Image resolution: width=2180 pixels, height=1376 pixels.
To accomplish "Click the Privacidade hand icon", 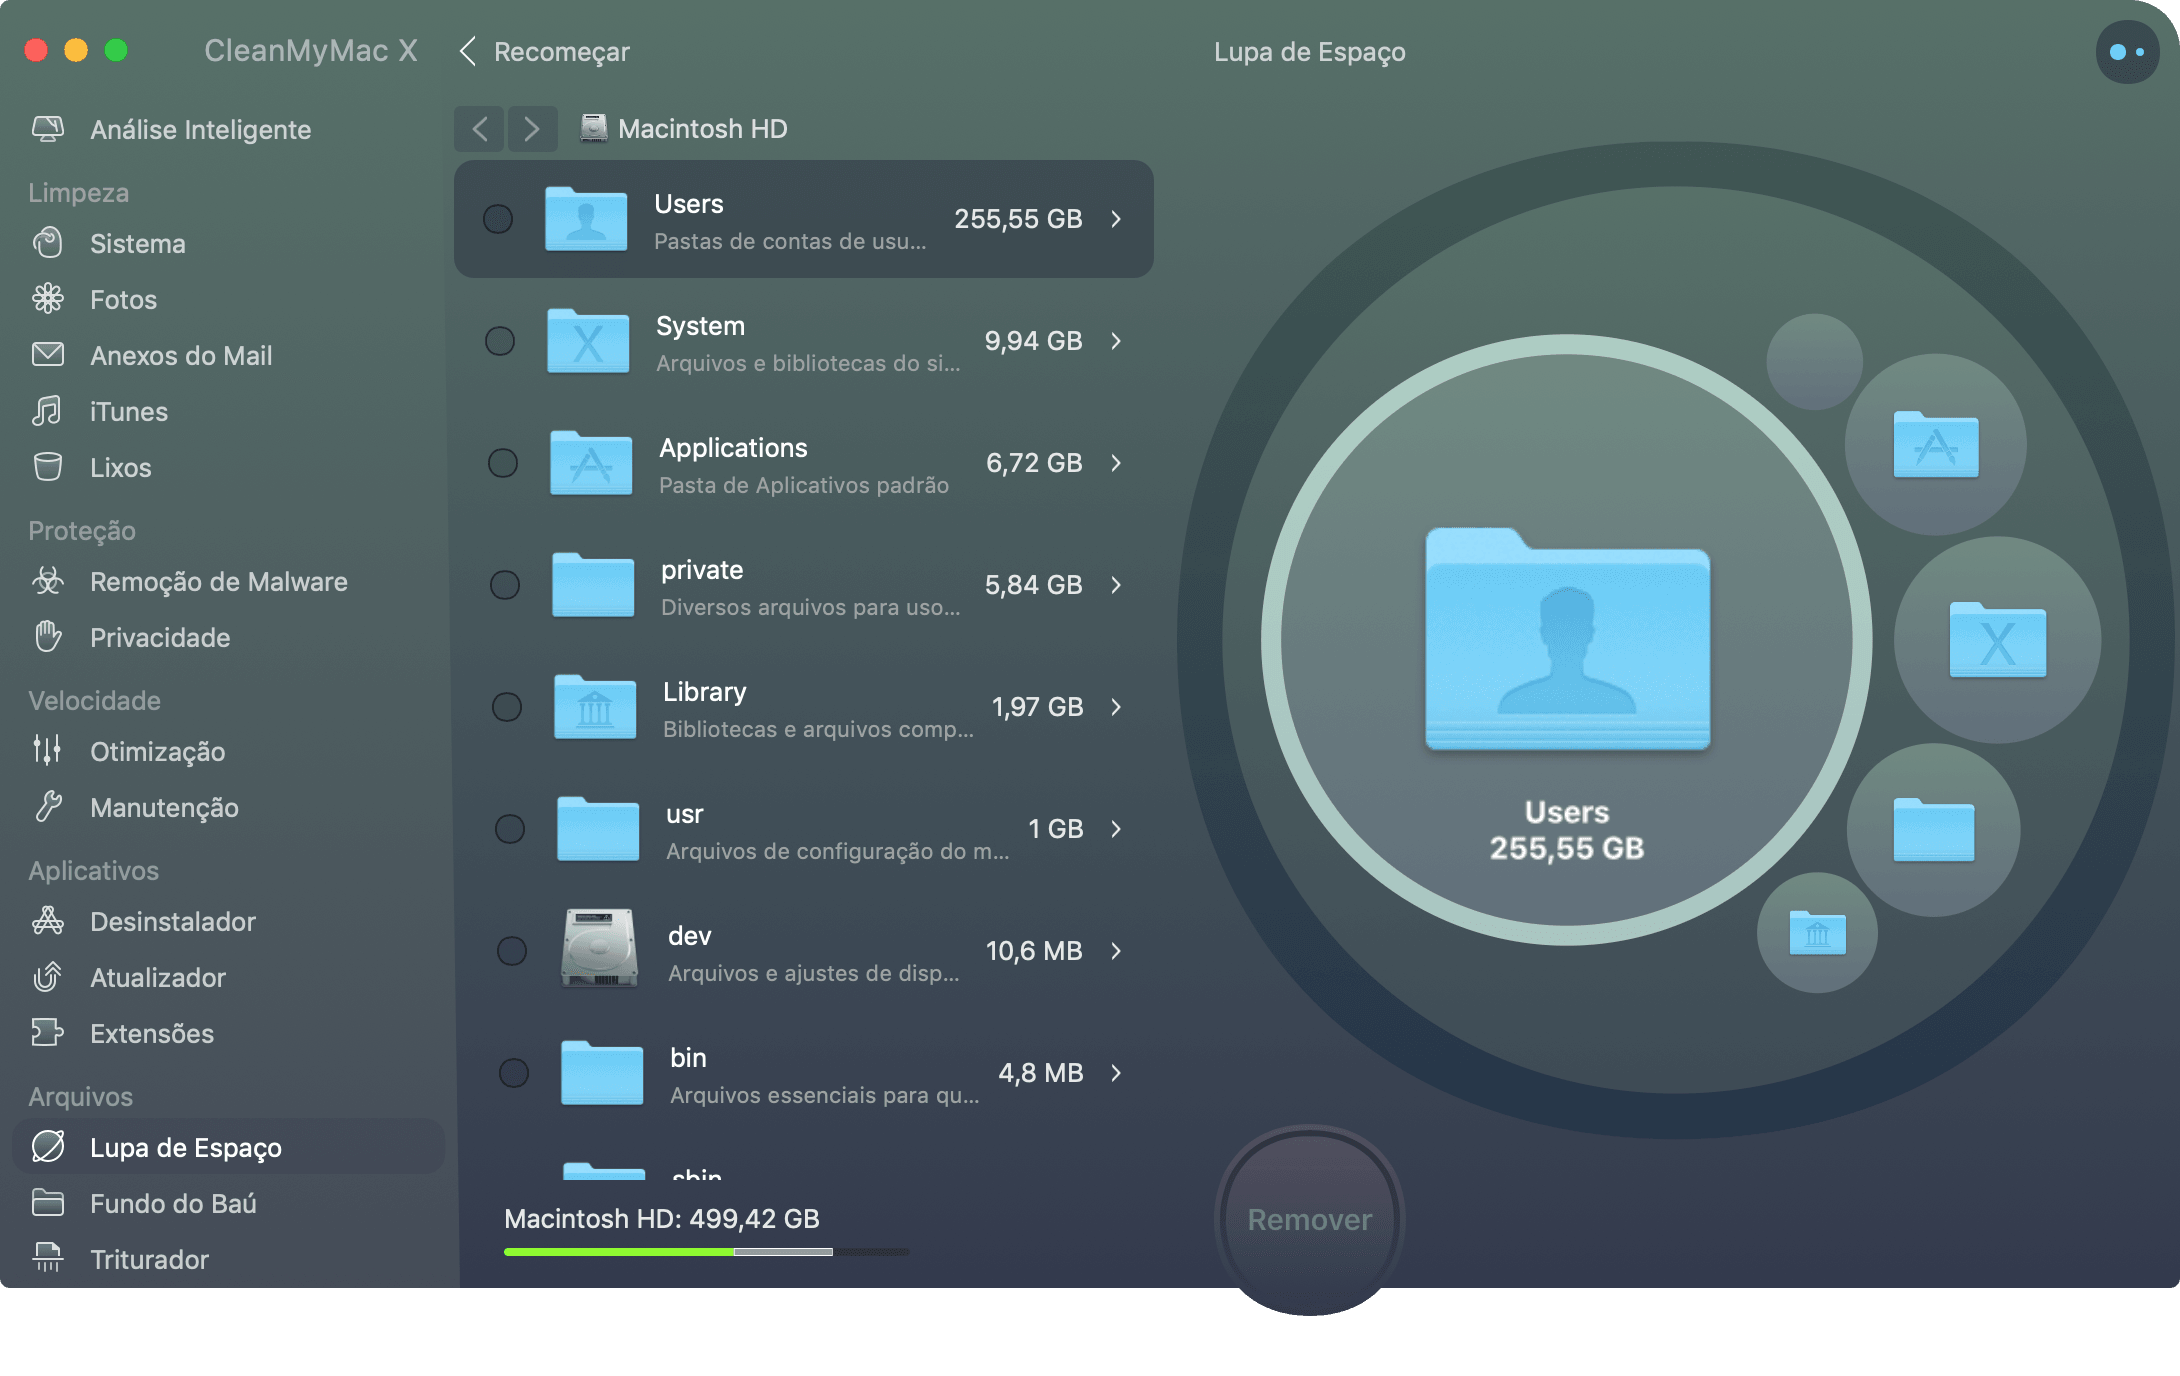I will [x=48, y=637].
